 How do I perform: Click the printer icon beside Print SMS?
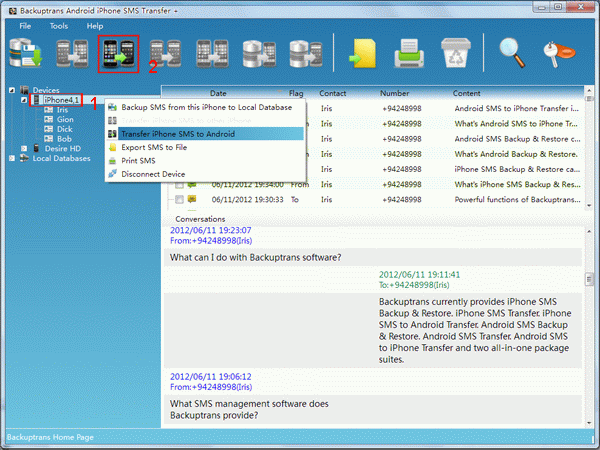click(112, 161)
